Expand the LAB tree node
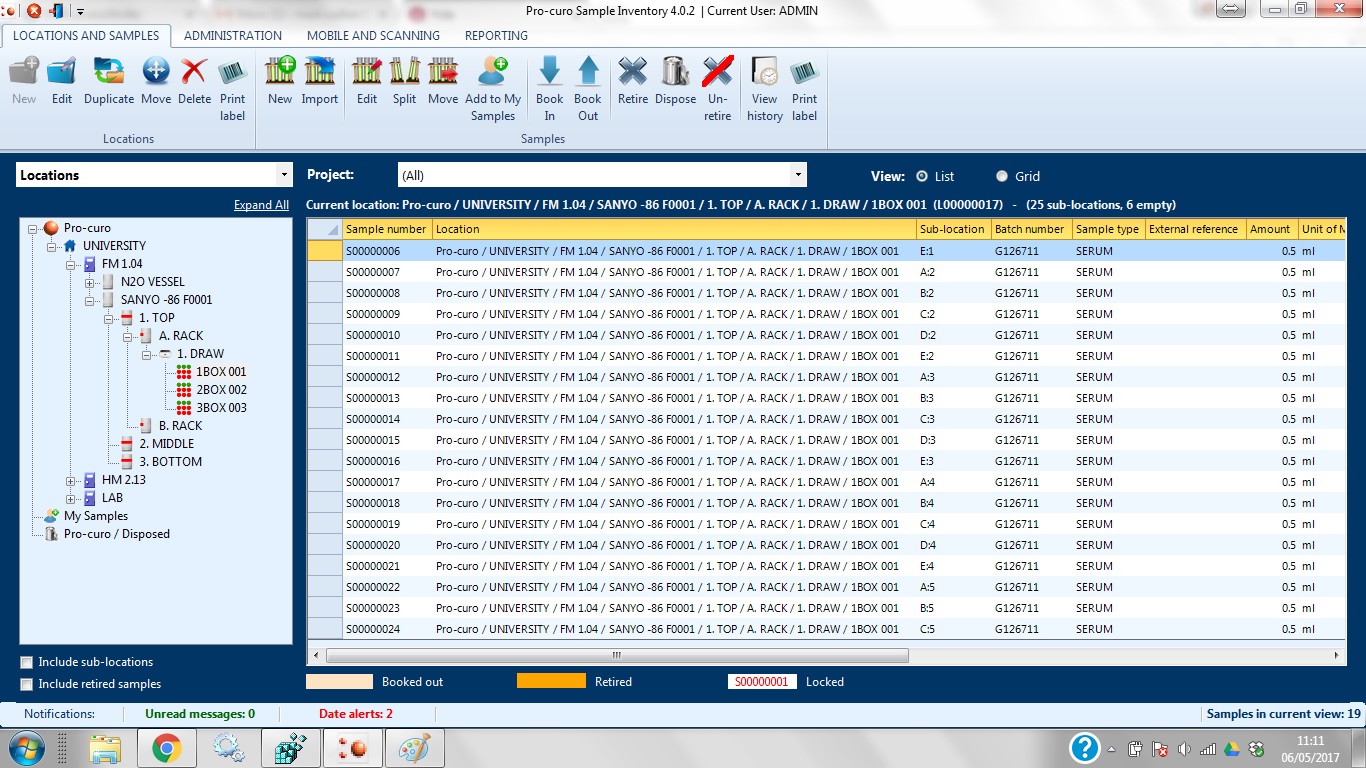The image size is (1366, 768). [x=71, y=498]
